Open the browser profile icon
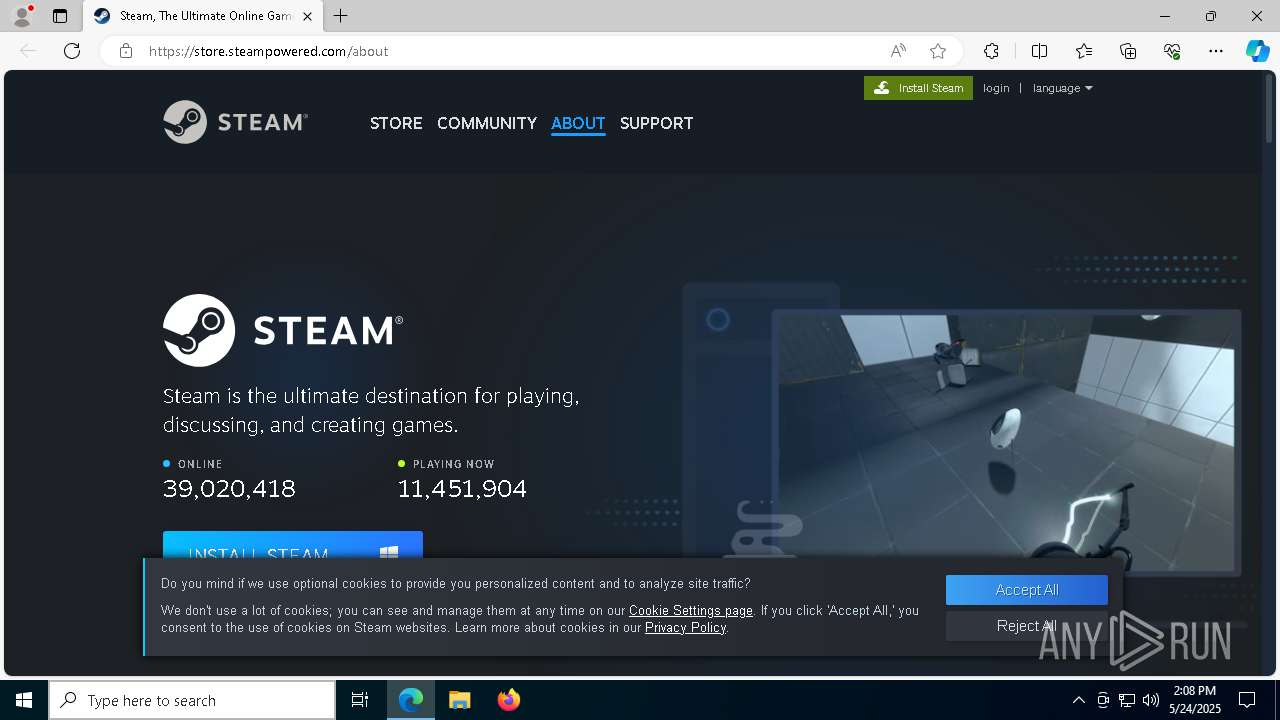Viewport: 1280px width, 720px height. pos(22,16)
